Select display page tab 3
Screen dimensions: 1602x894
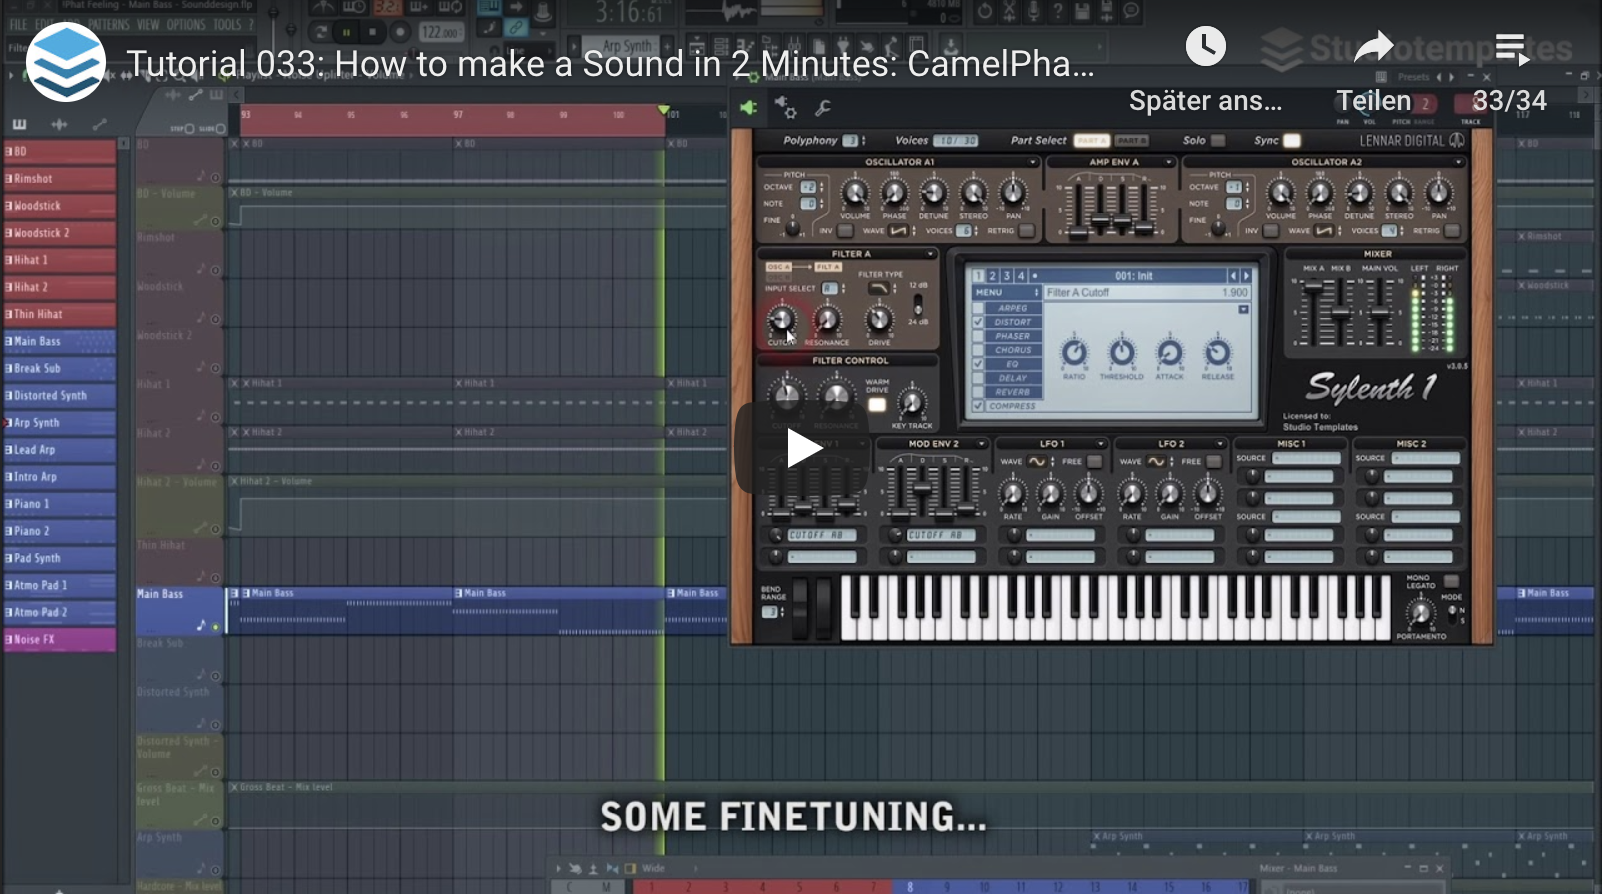1007,276
